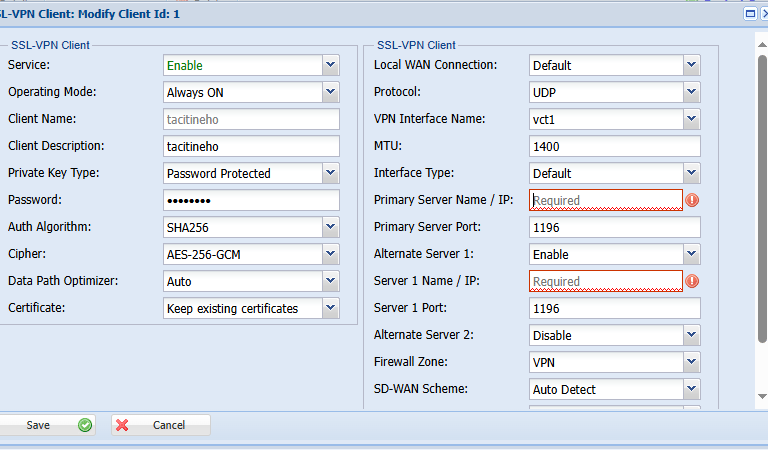Focus the Password field
768x450 pixels.
pos(251,200)
